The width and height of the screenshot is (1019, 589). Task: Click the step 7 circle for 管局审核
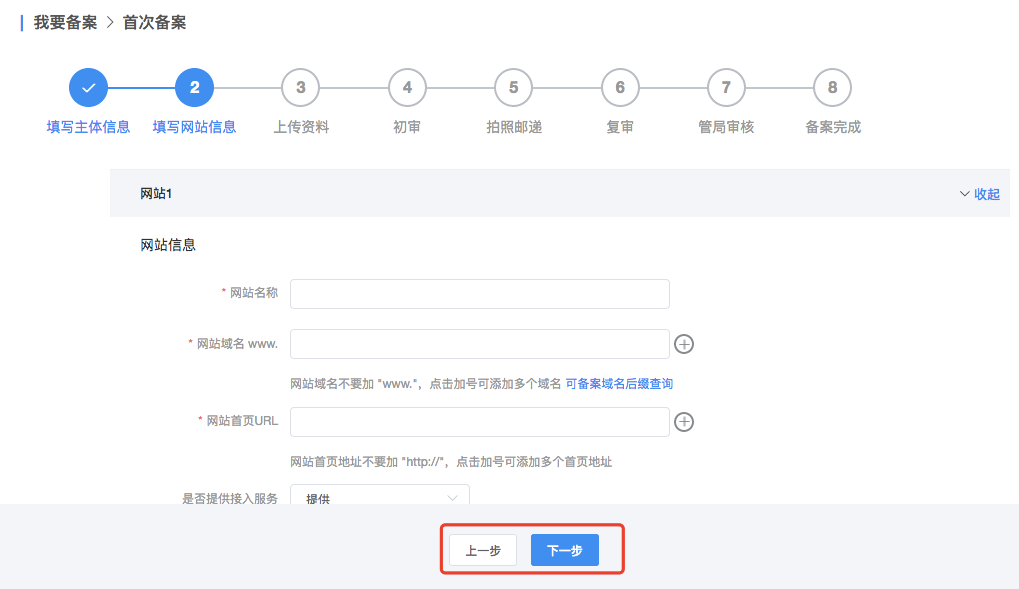click(x=726, y=88)
